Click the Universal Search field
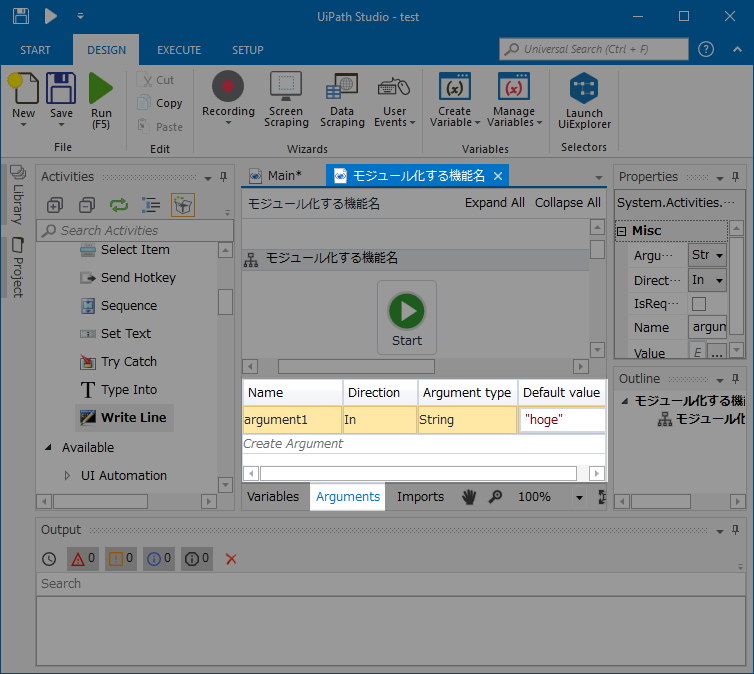754x674 pixels. (x=594, y=49)
